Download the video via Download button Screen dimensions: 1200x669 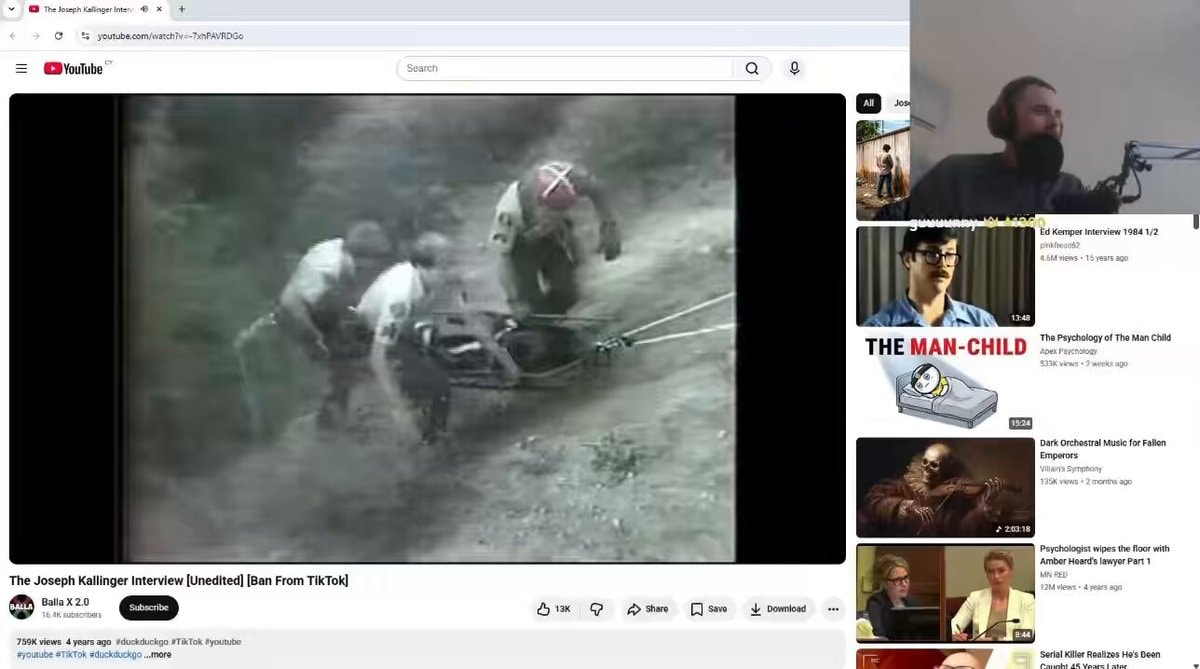click(778, 609)
